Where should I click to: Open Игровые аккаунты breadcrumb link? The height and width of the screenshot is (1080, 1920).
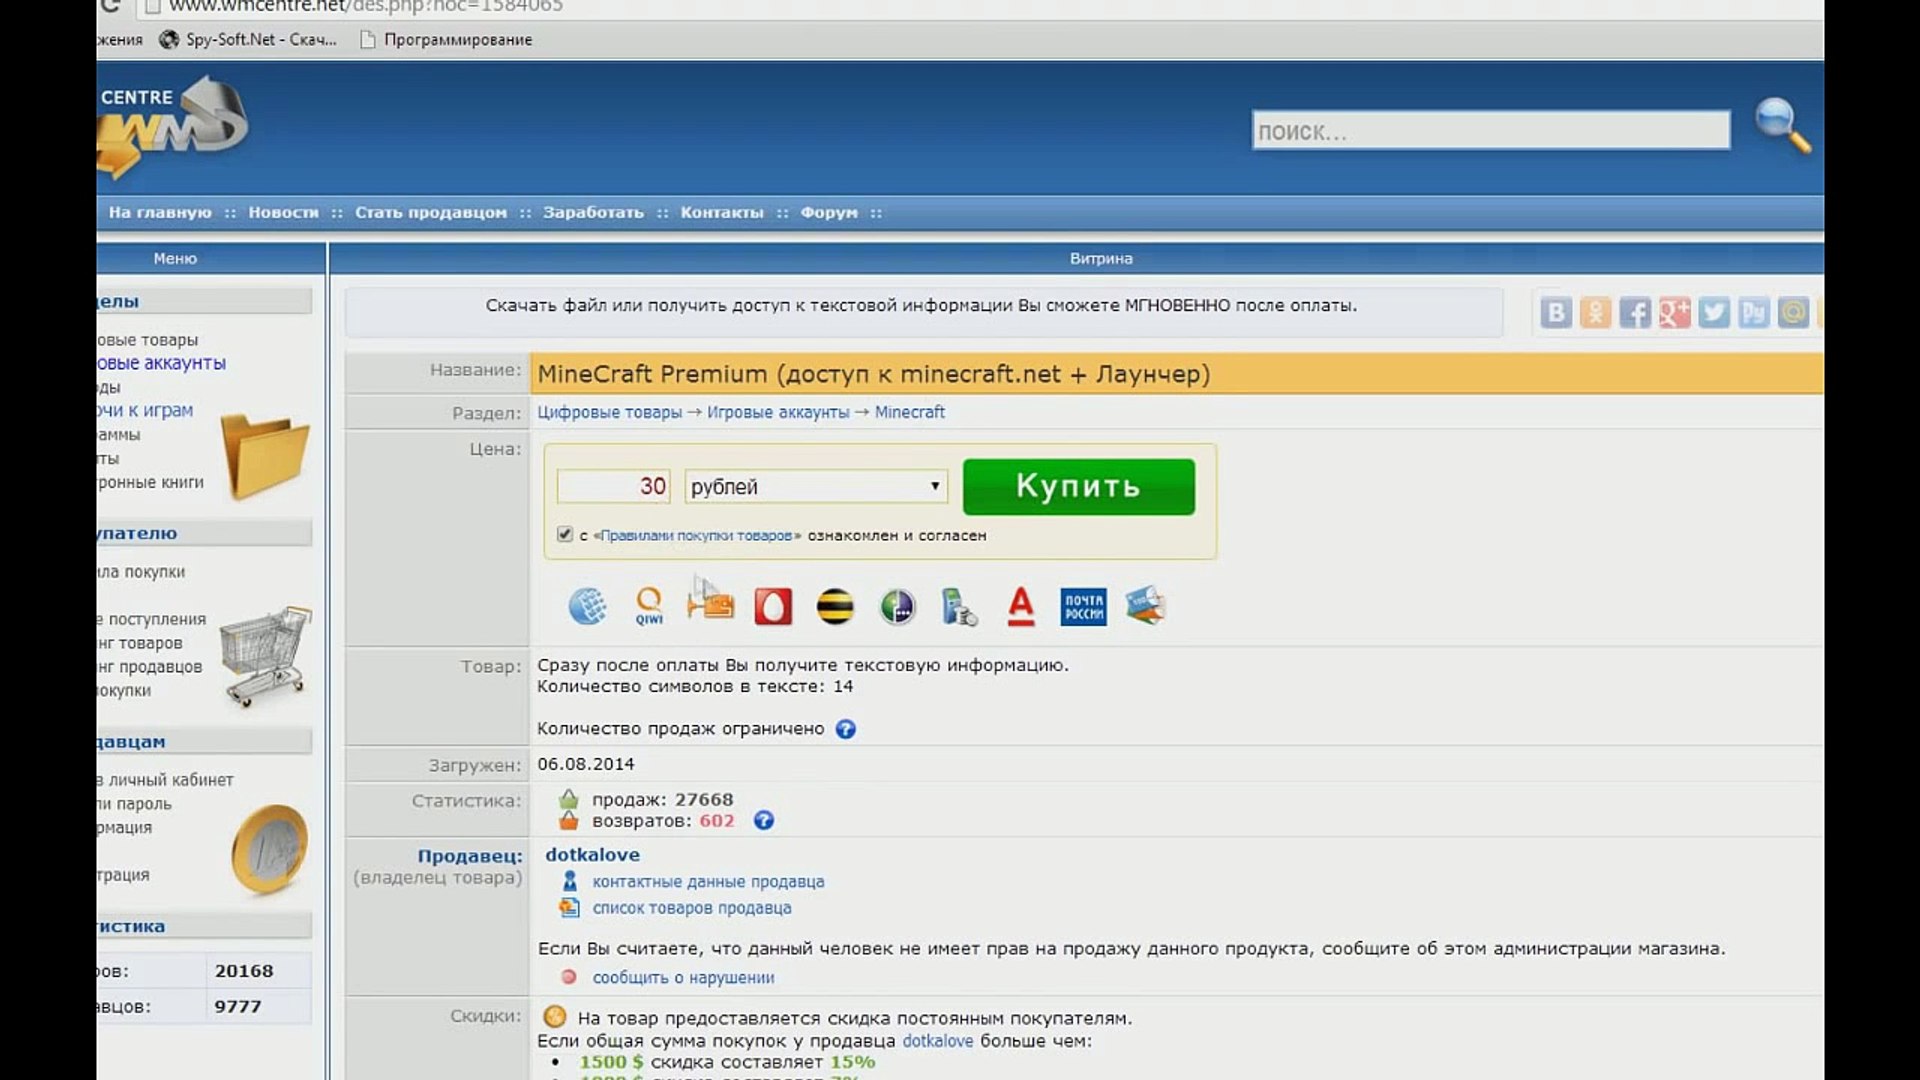(778, 412)
